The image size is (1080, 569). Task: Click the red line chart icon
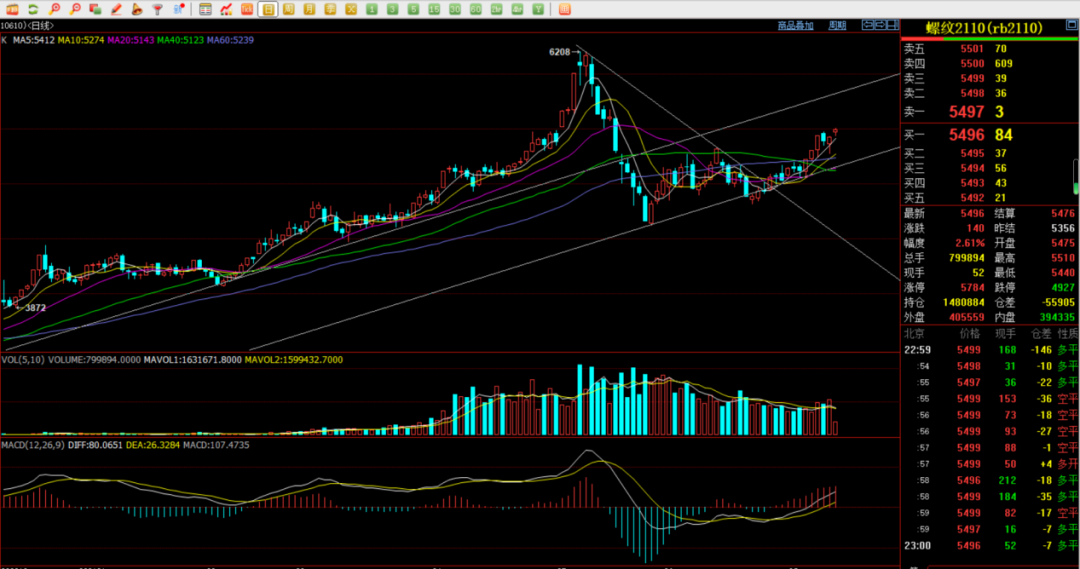226,9
